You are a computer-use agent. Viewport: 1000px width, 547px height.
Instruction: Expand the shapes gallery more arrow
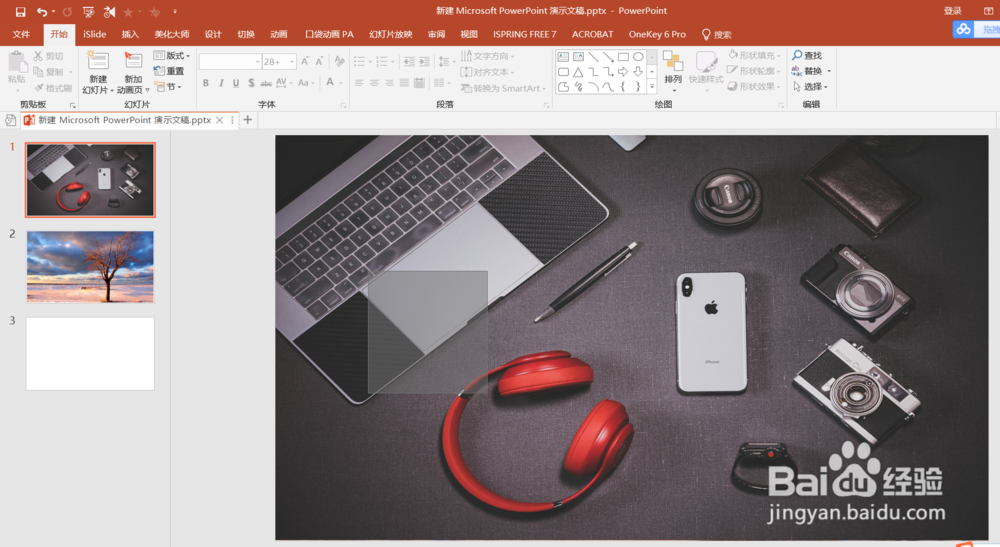point(652,87)
